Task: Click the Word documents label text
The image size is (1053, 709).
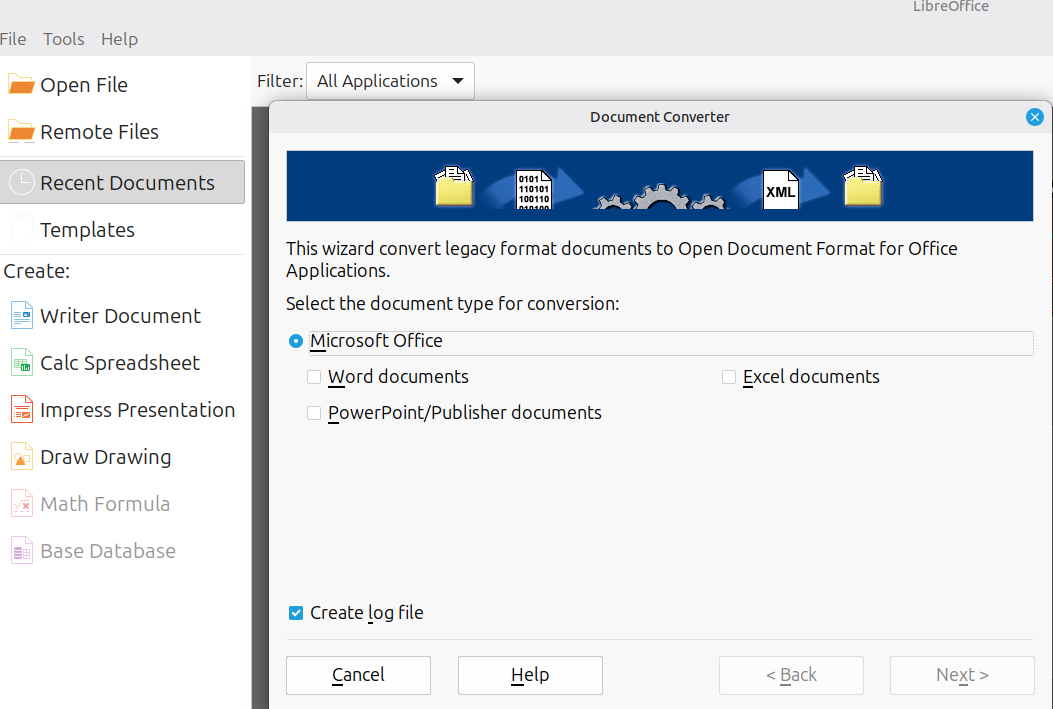Action: coord(398,377)
